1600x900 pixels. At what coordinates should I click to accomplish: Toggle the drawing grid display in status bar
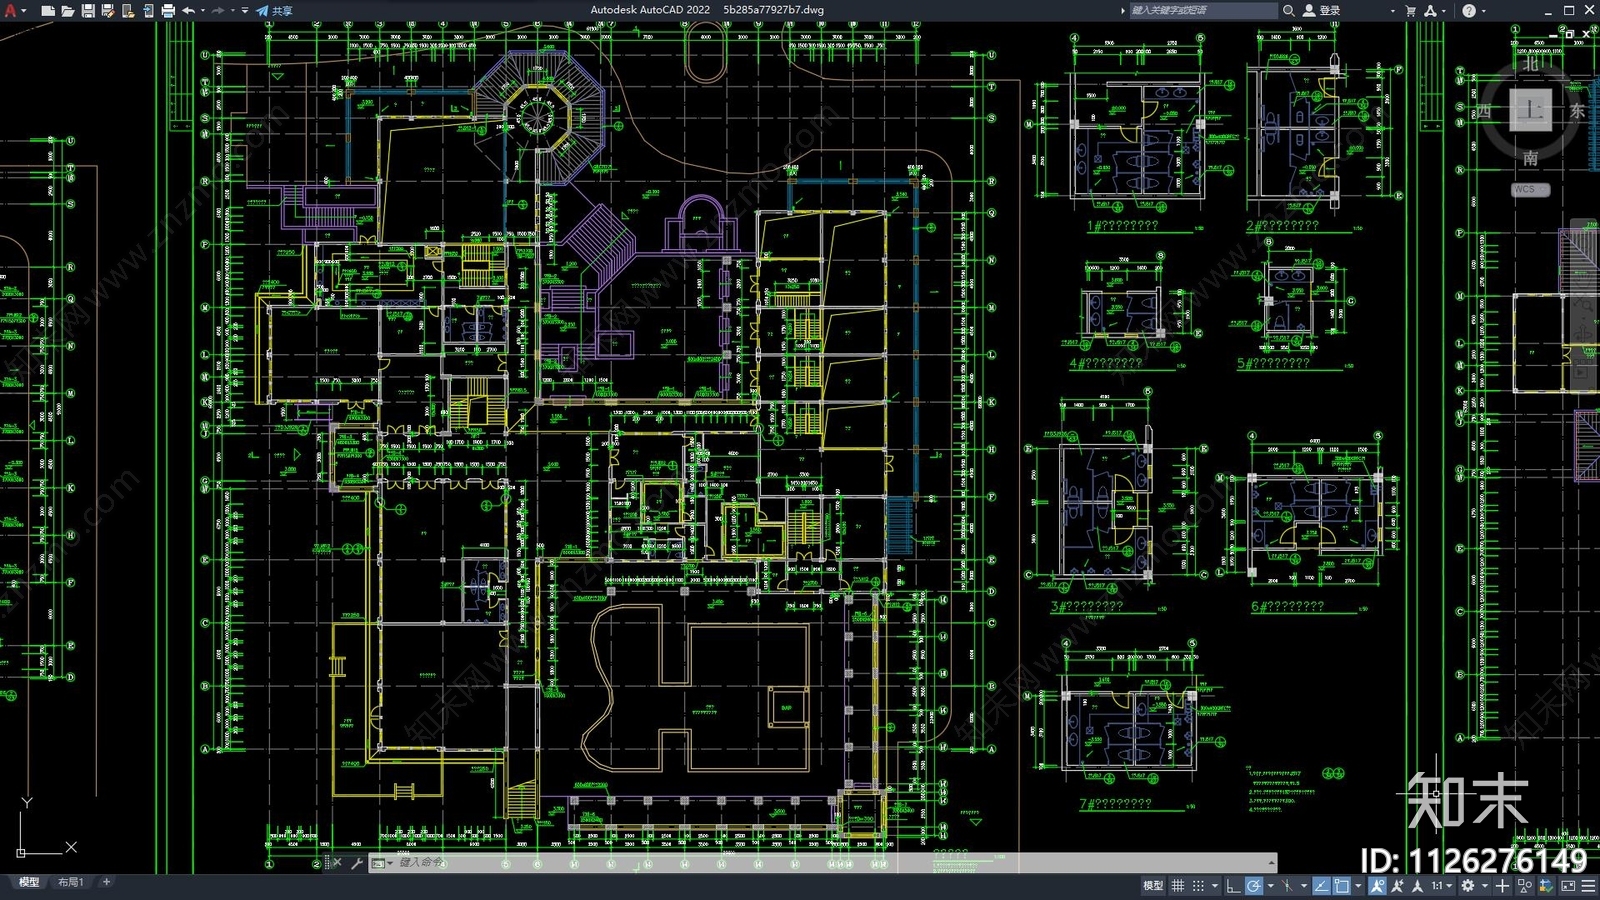pyautogui.click(x=1178, y=886)
